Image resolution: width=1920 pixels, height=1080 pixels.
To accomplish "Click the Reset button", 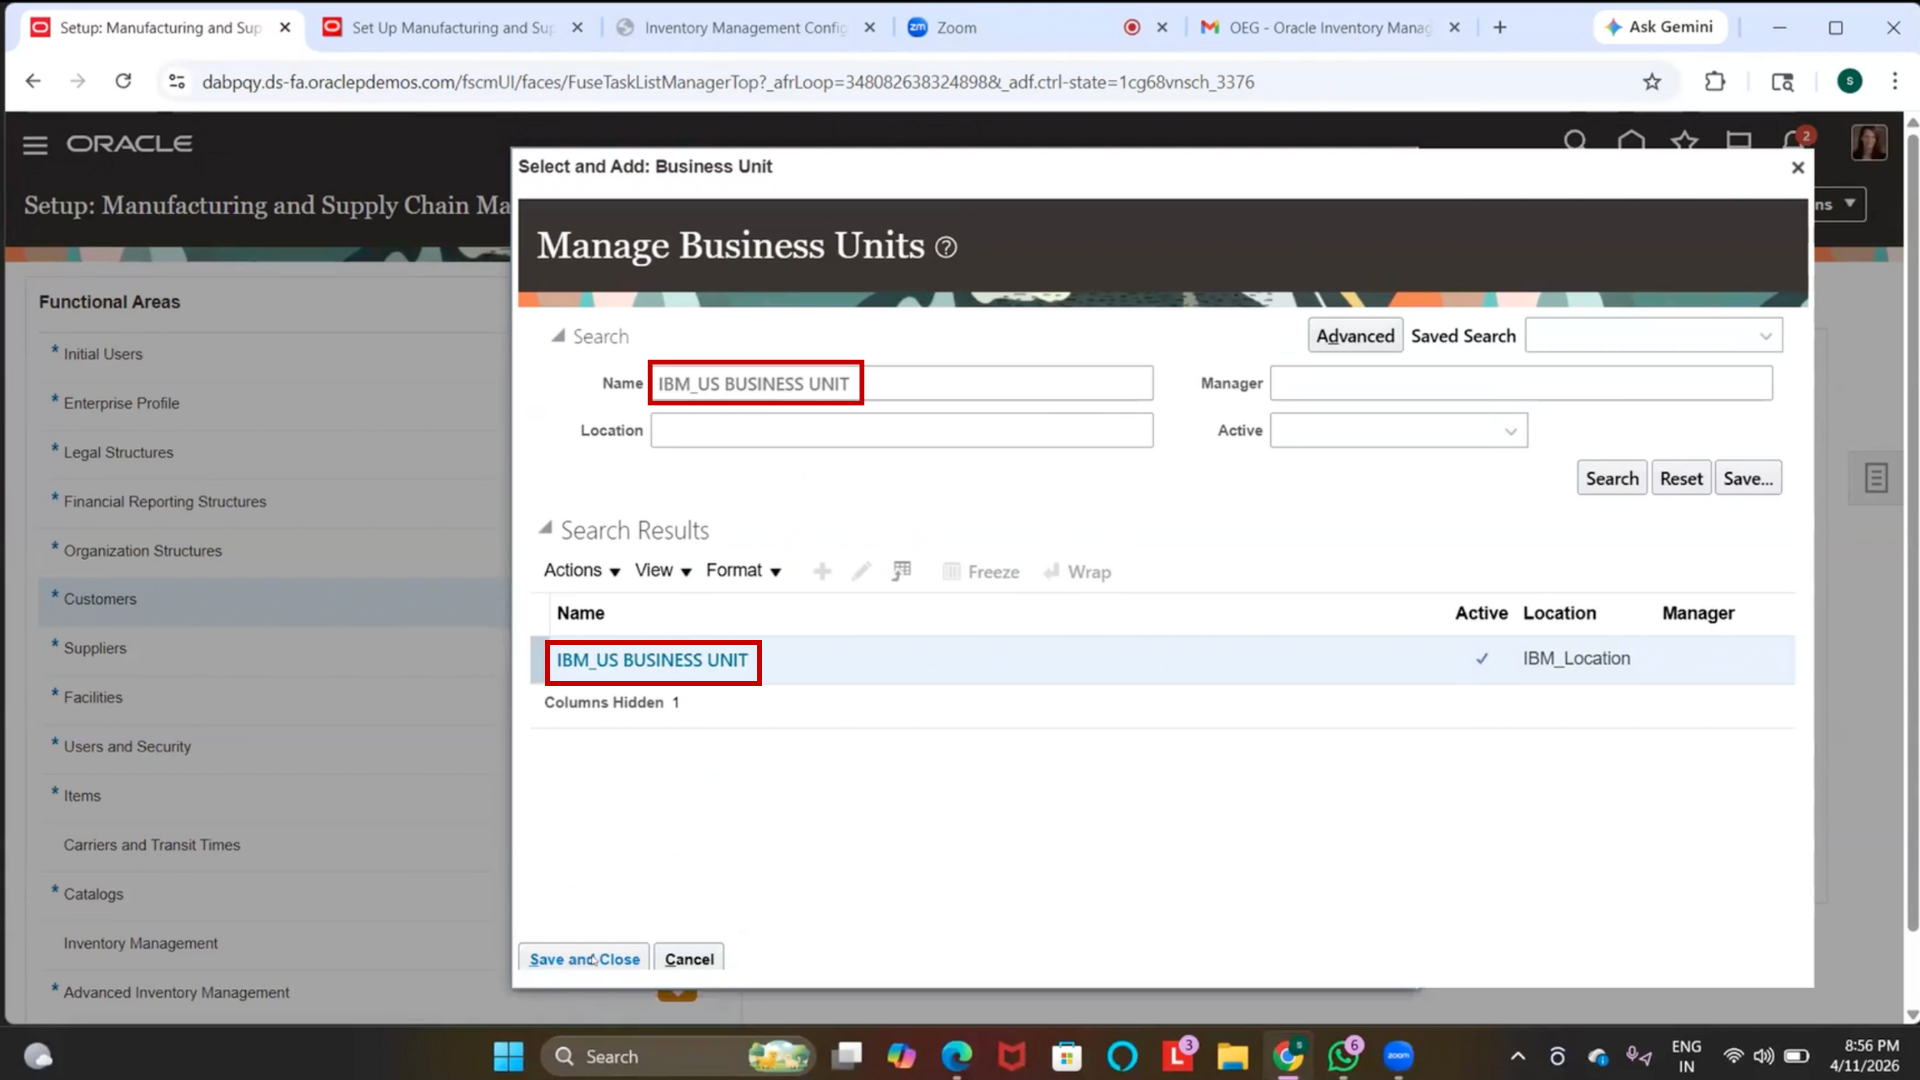I will (x=1681, y=479).
